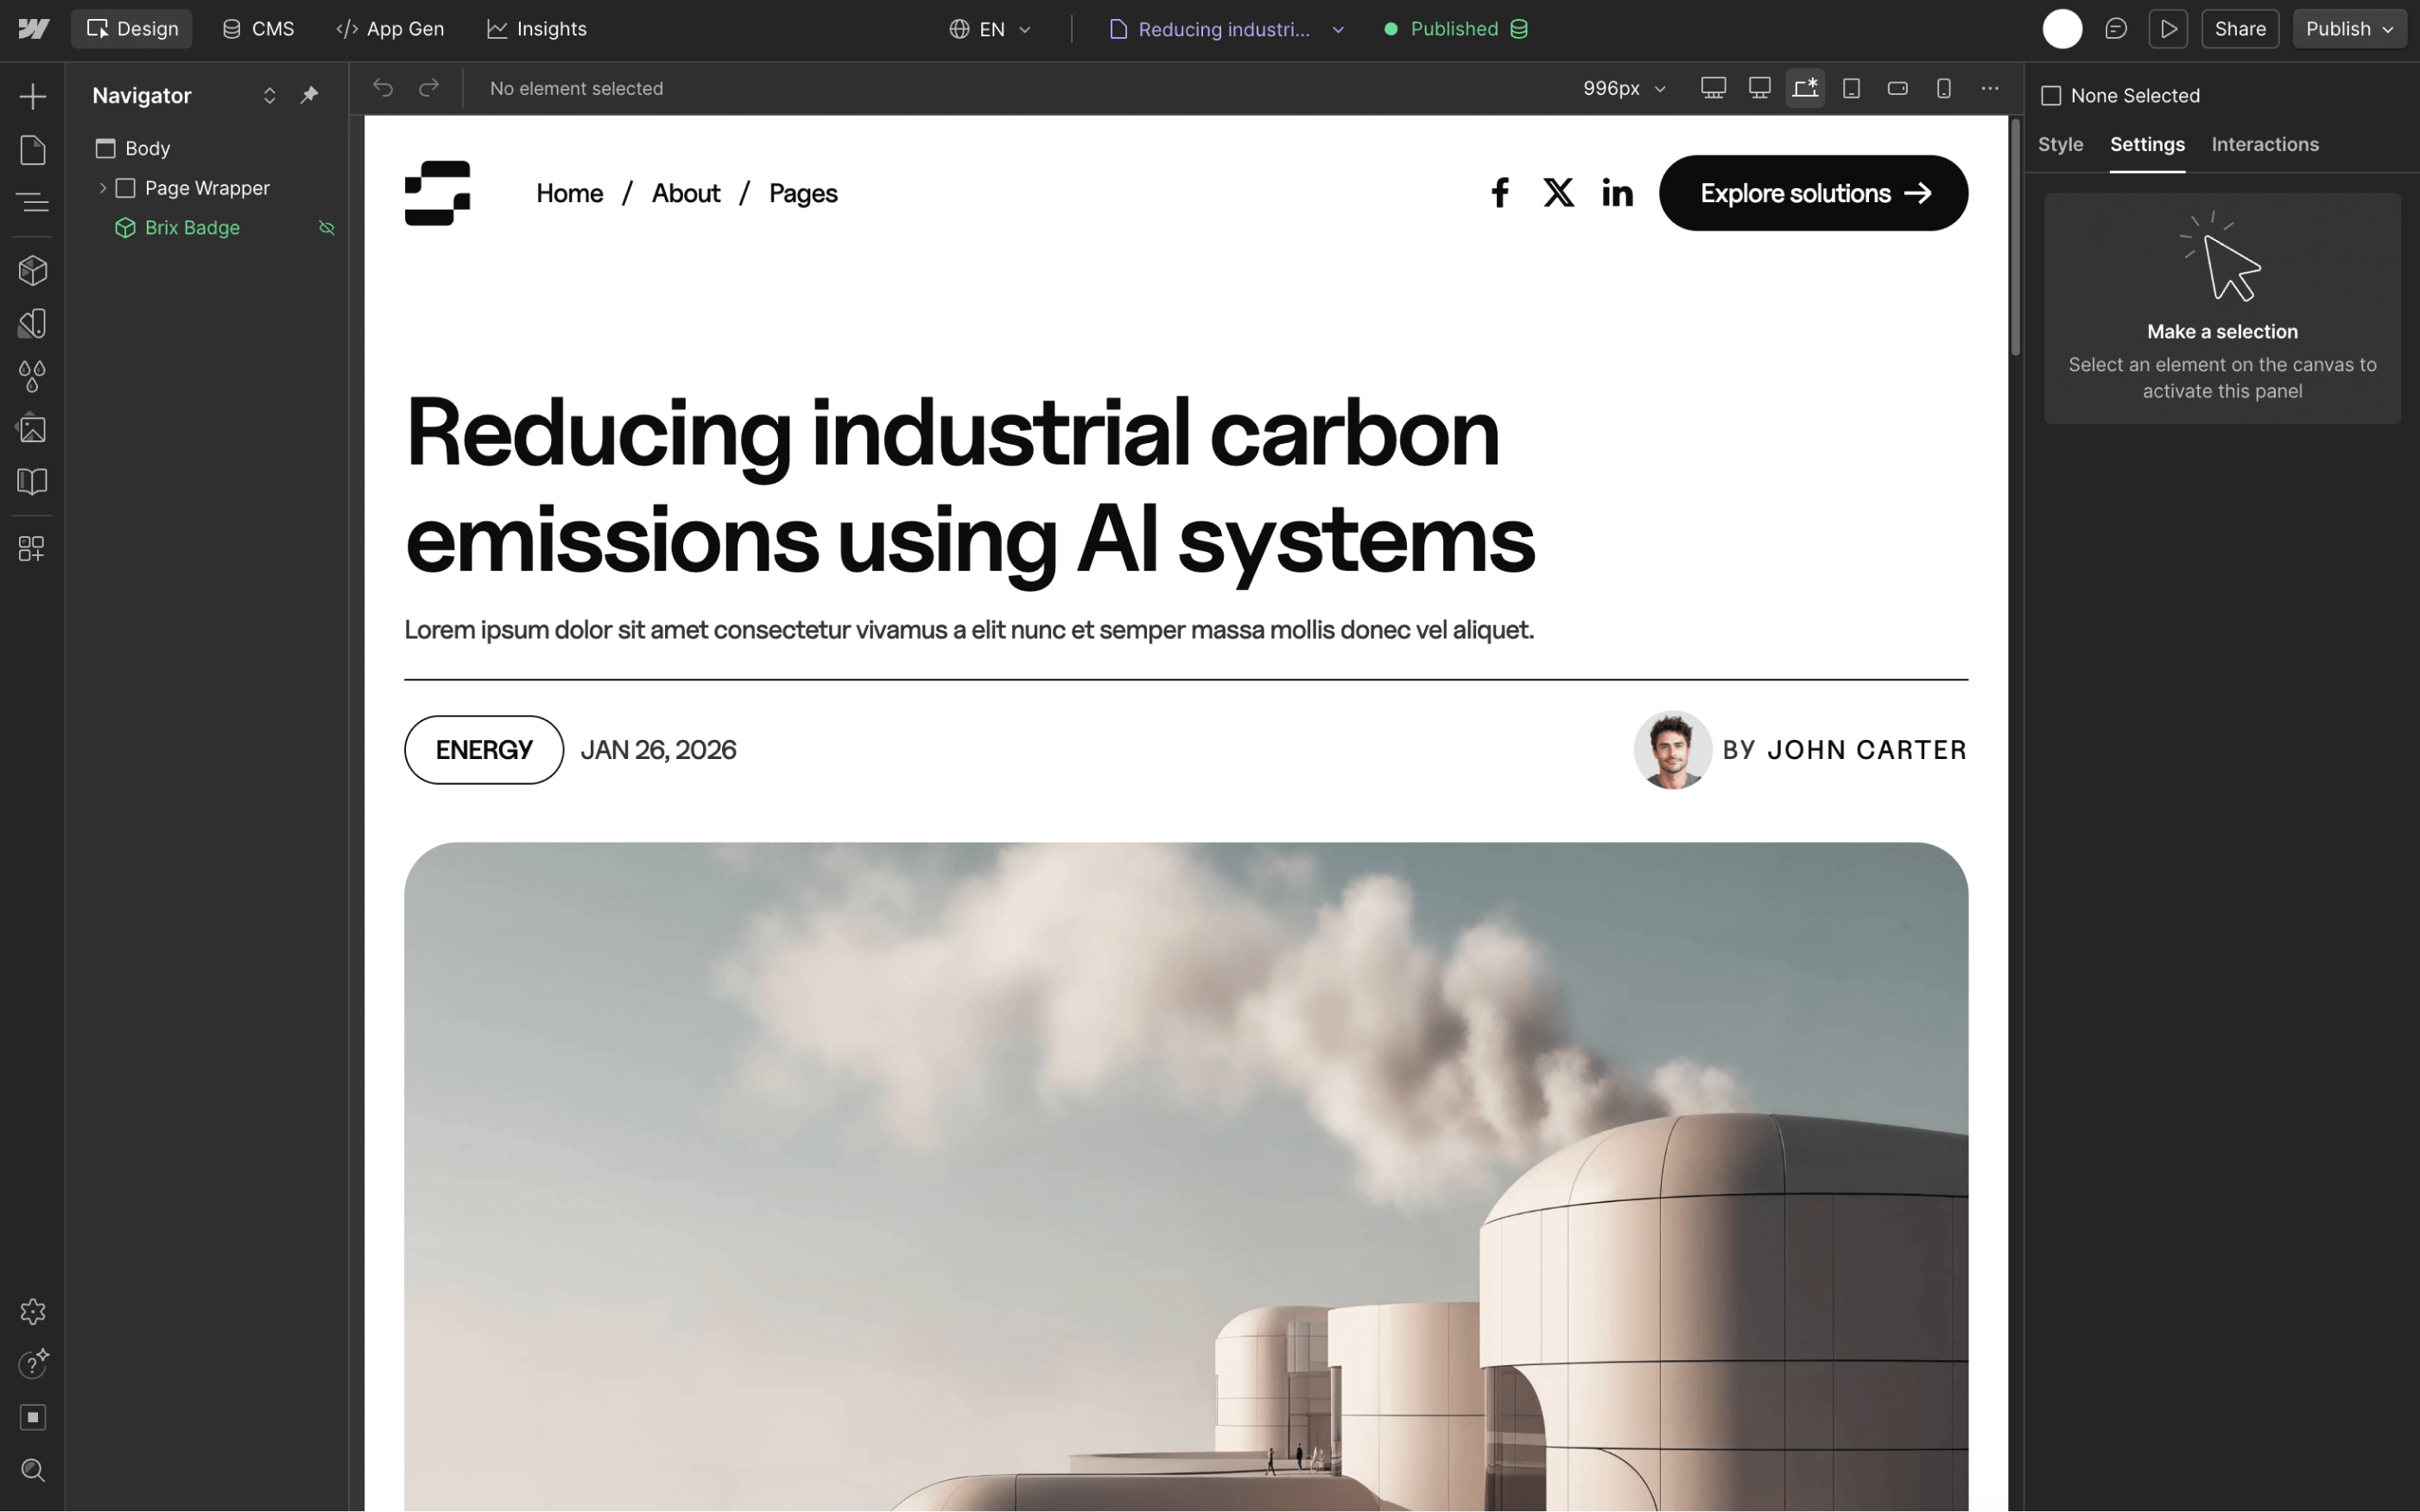Screen dimensions: 2420x1512
Task: Open the EN language dropdown
Action: (990, 28)
